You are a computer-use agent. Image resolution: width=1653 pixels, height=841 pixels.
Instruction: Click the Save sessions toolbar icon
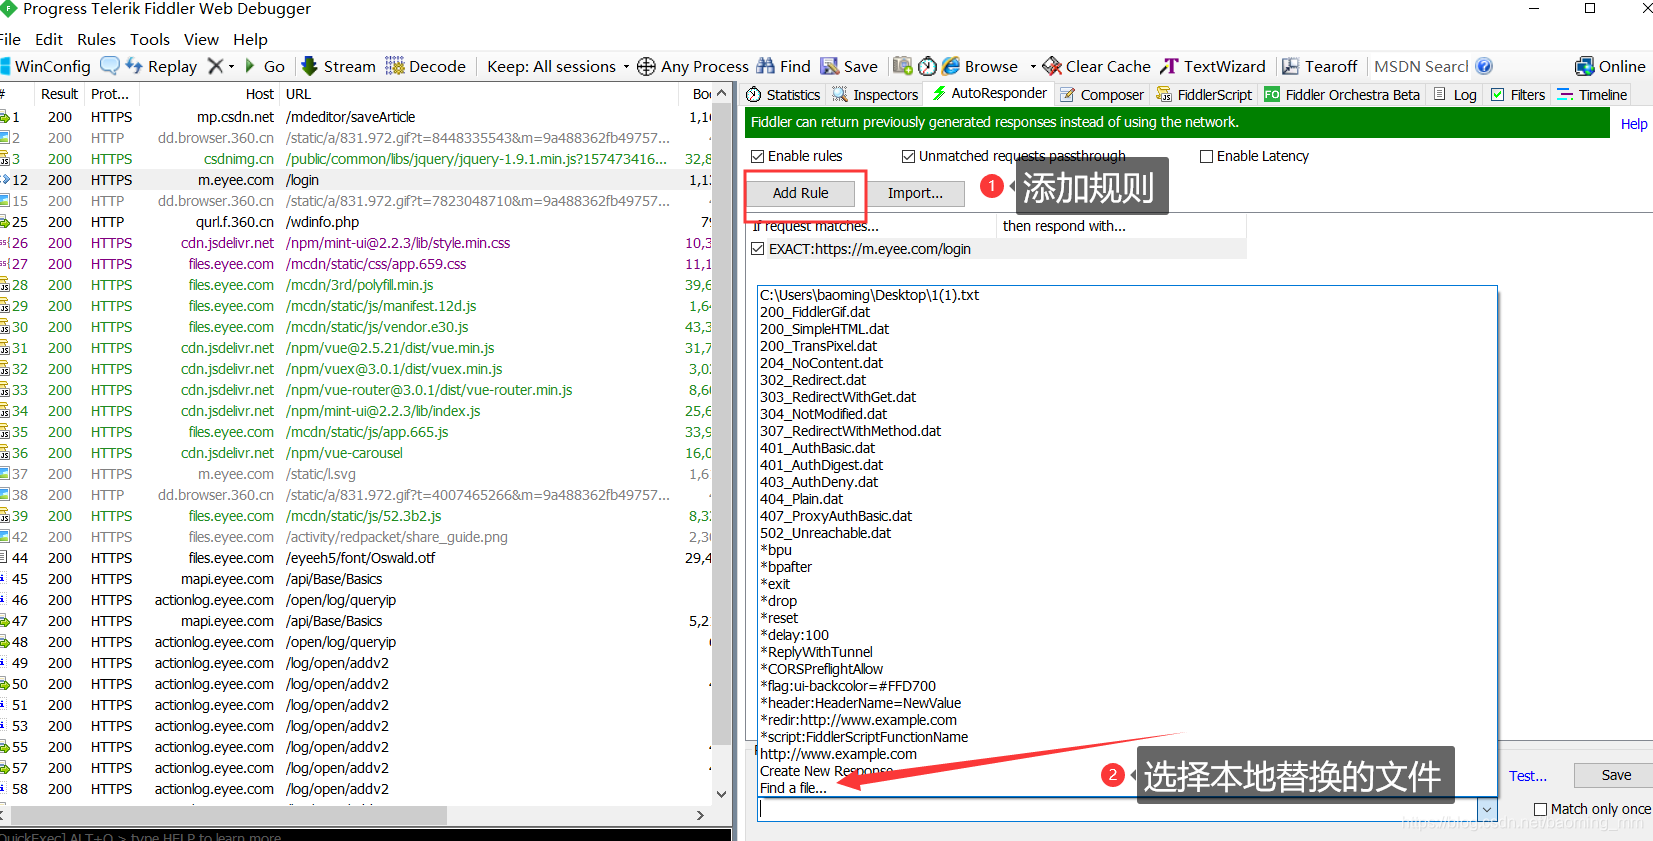click(830, 66)
